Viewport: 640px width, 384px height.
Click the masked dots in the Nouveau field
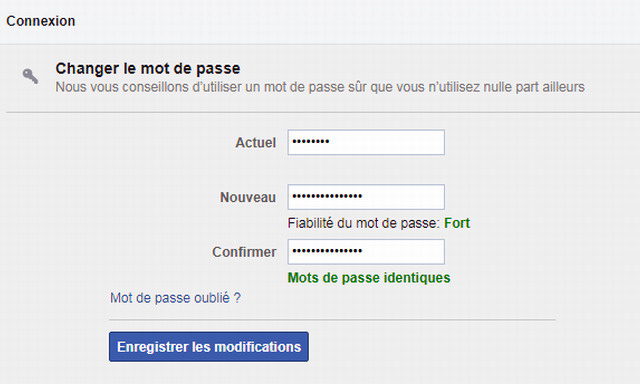point(327,196)
